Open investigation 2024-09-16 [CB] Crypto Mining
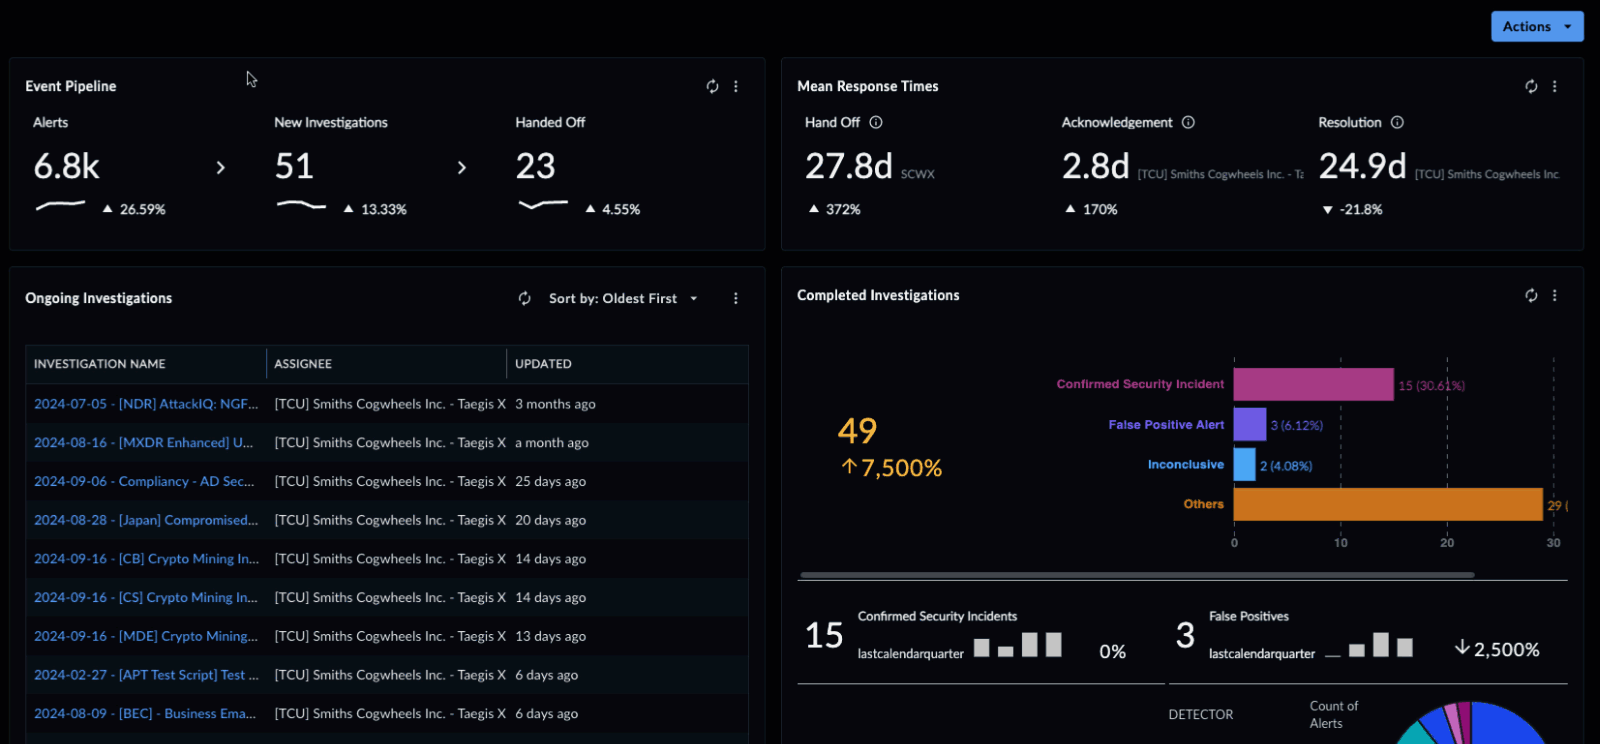The width and height of the screenshot is (1600, 744). pyautogui.click(x=146, y=559)
